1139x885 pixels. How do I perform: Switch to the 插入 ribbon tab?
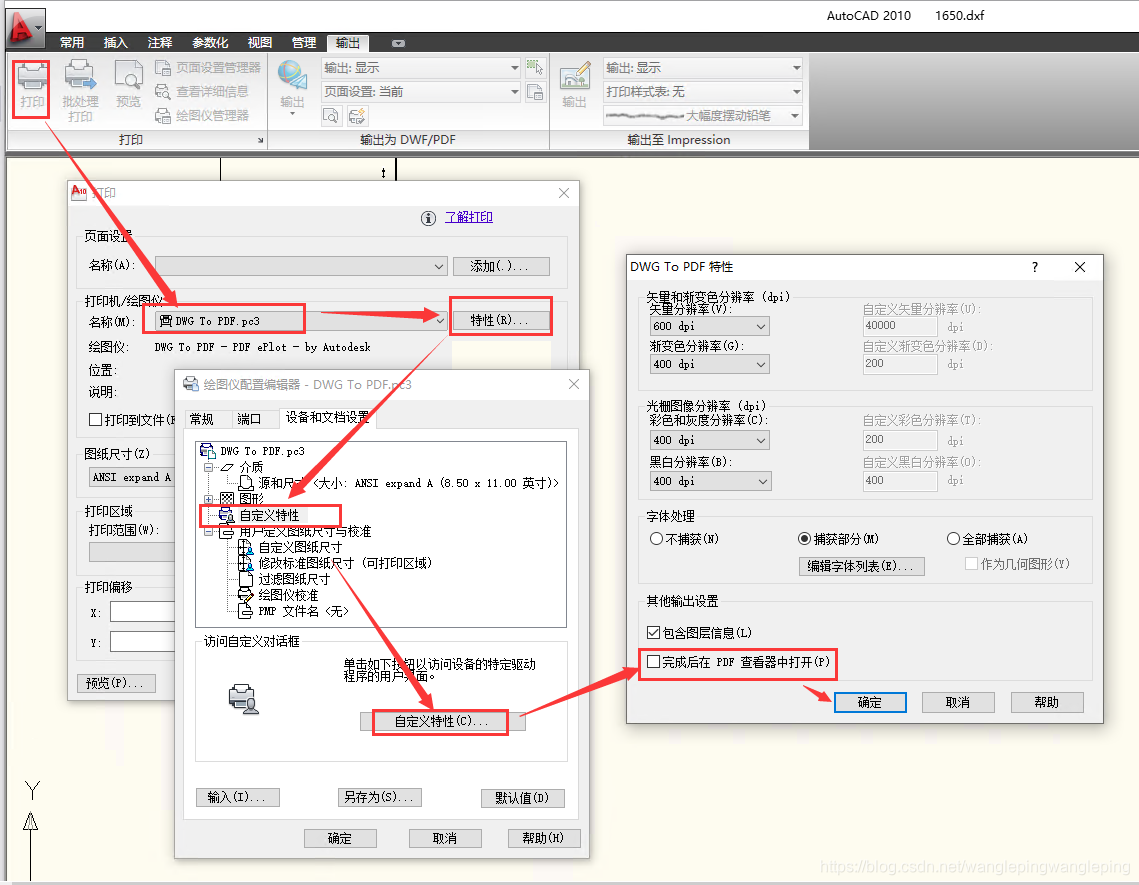[115, 43]
